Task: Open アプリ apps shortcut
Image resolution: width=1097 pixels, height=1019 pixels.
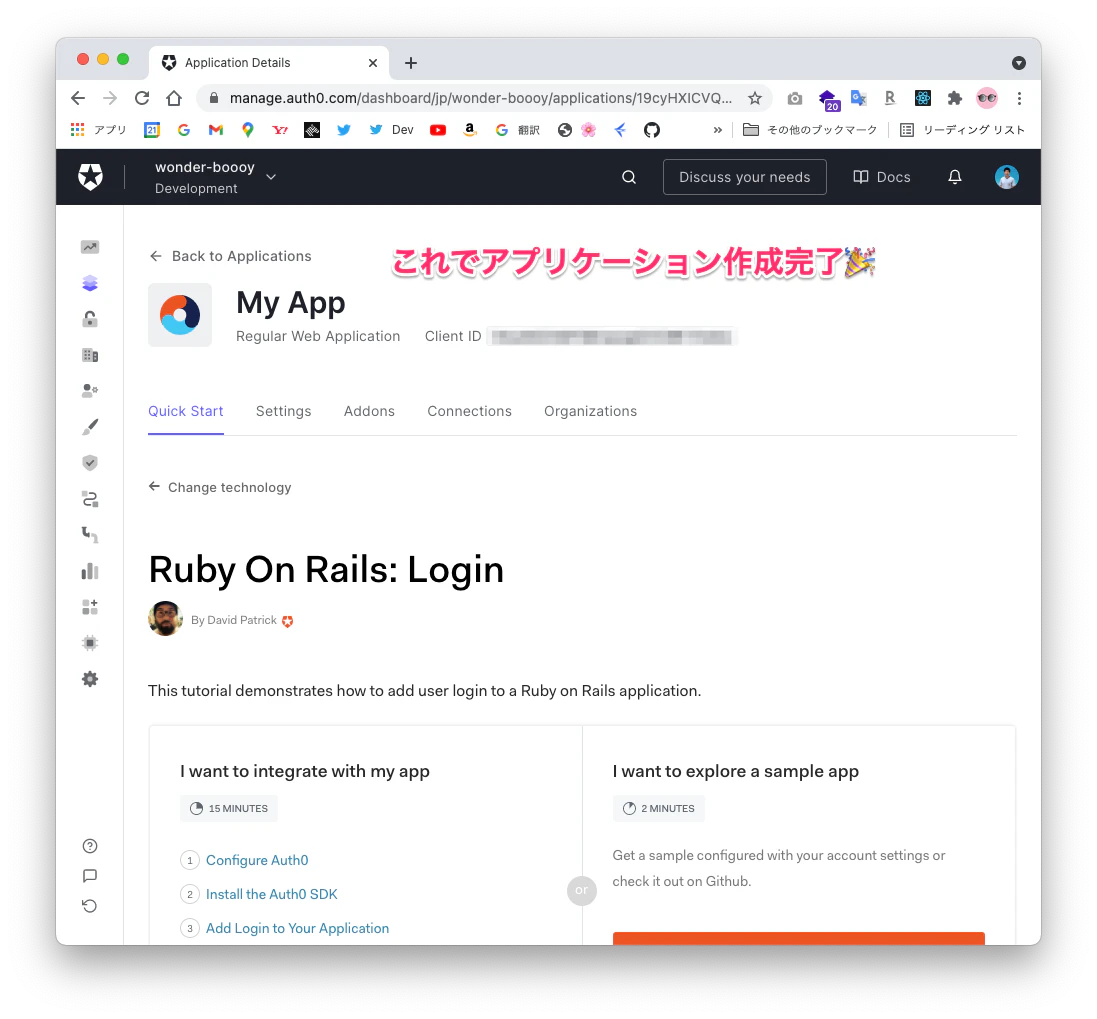Action: click(x=99, y=130)
